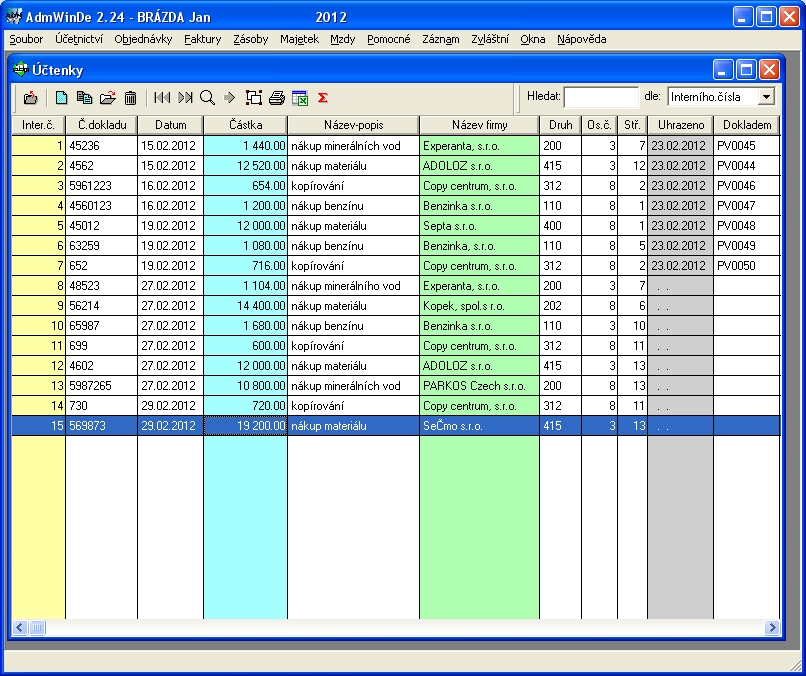Screen dimensions: 806x676
Task: Select document number 5987265 cell
Action: (102, 386)
